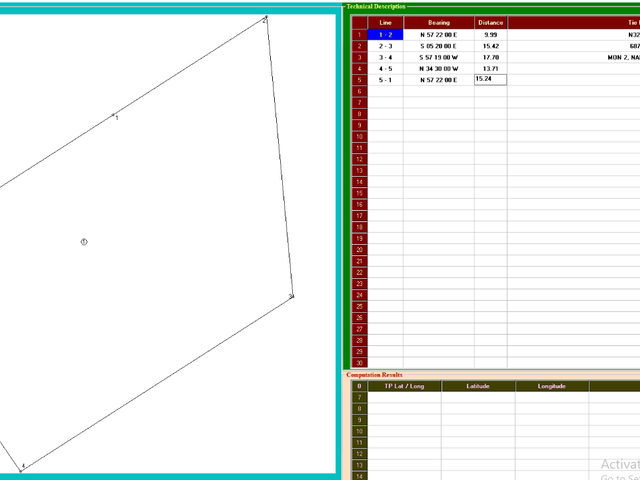Select row header 6 in Technical Description

pyautogui.click(x=359, y=91)
